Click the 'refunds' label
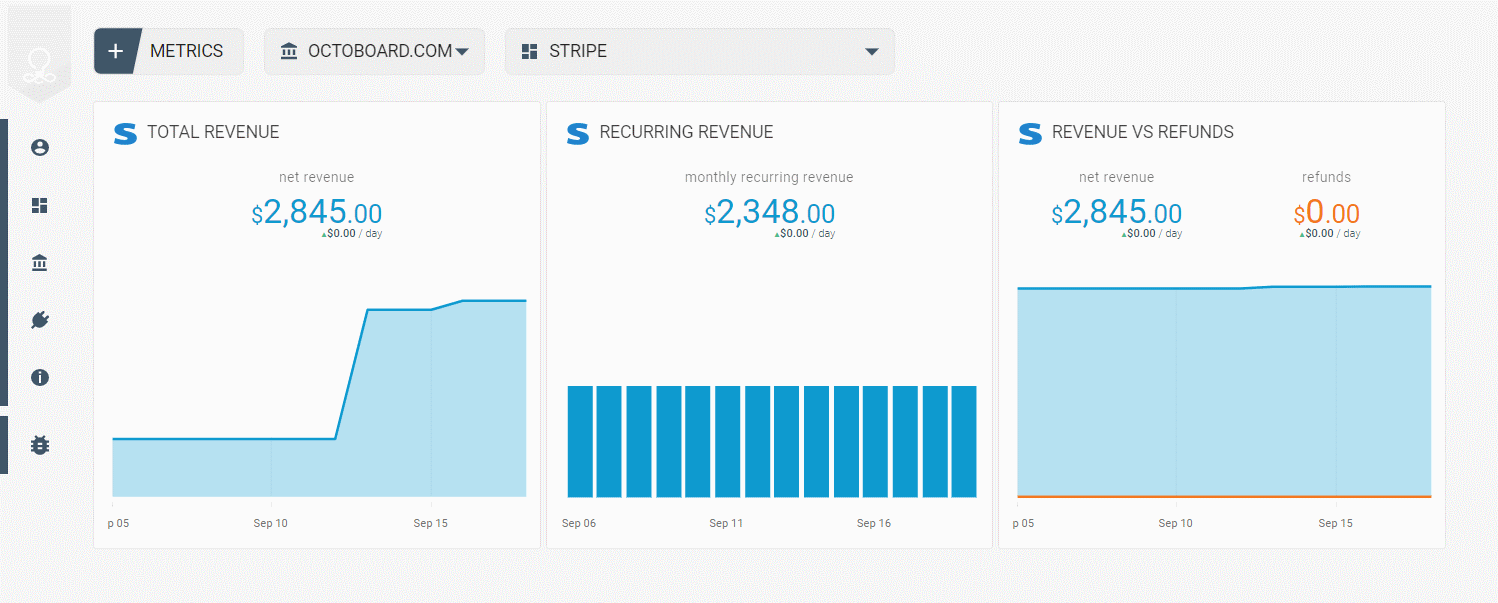 pyautogui.click(x=1326, y=177)
